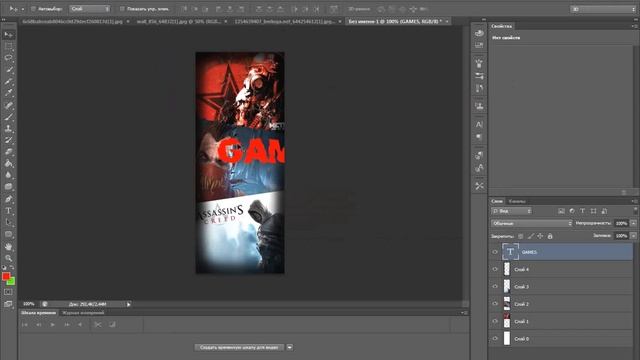
Task: Click the Opacity 100% value field
Action: pos(621,223)
